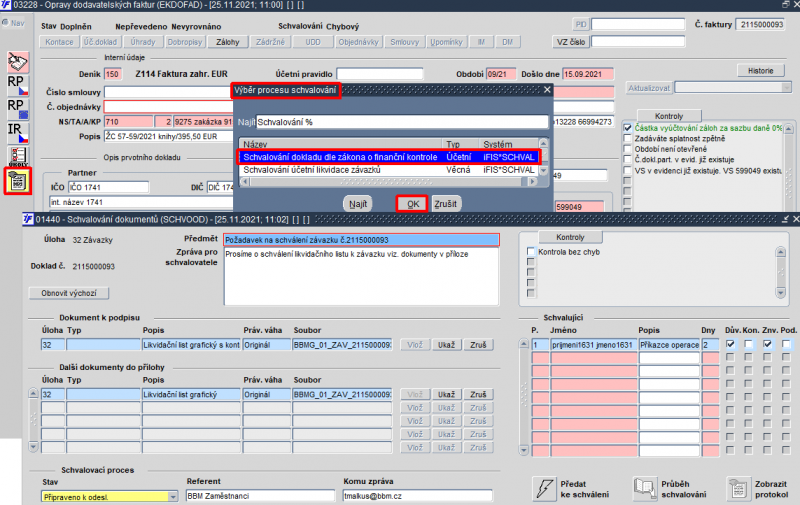Click Zobrazit protokol document icon
This screenshot has height=505, width=800.
[x=738, y=489]
